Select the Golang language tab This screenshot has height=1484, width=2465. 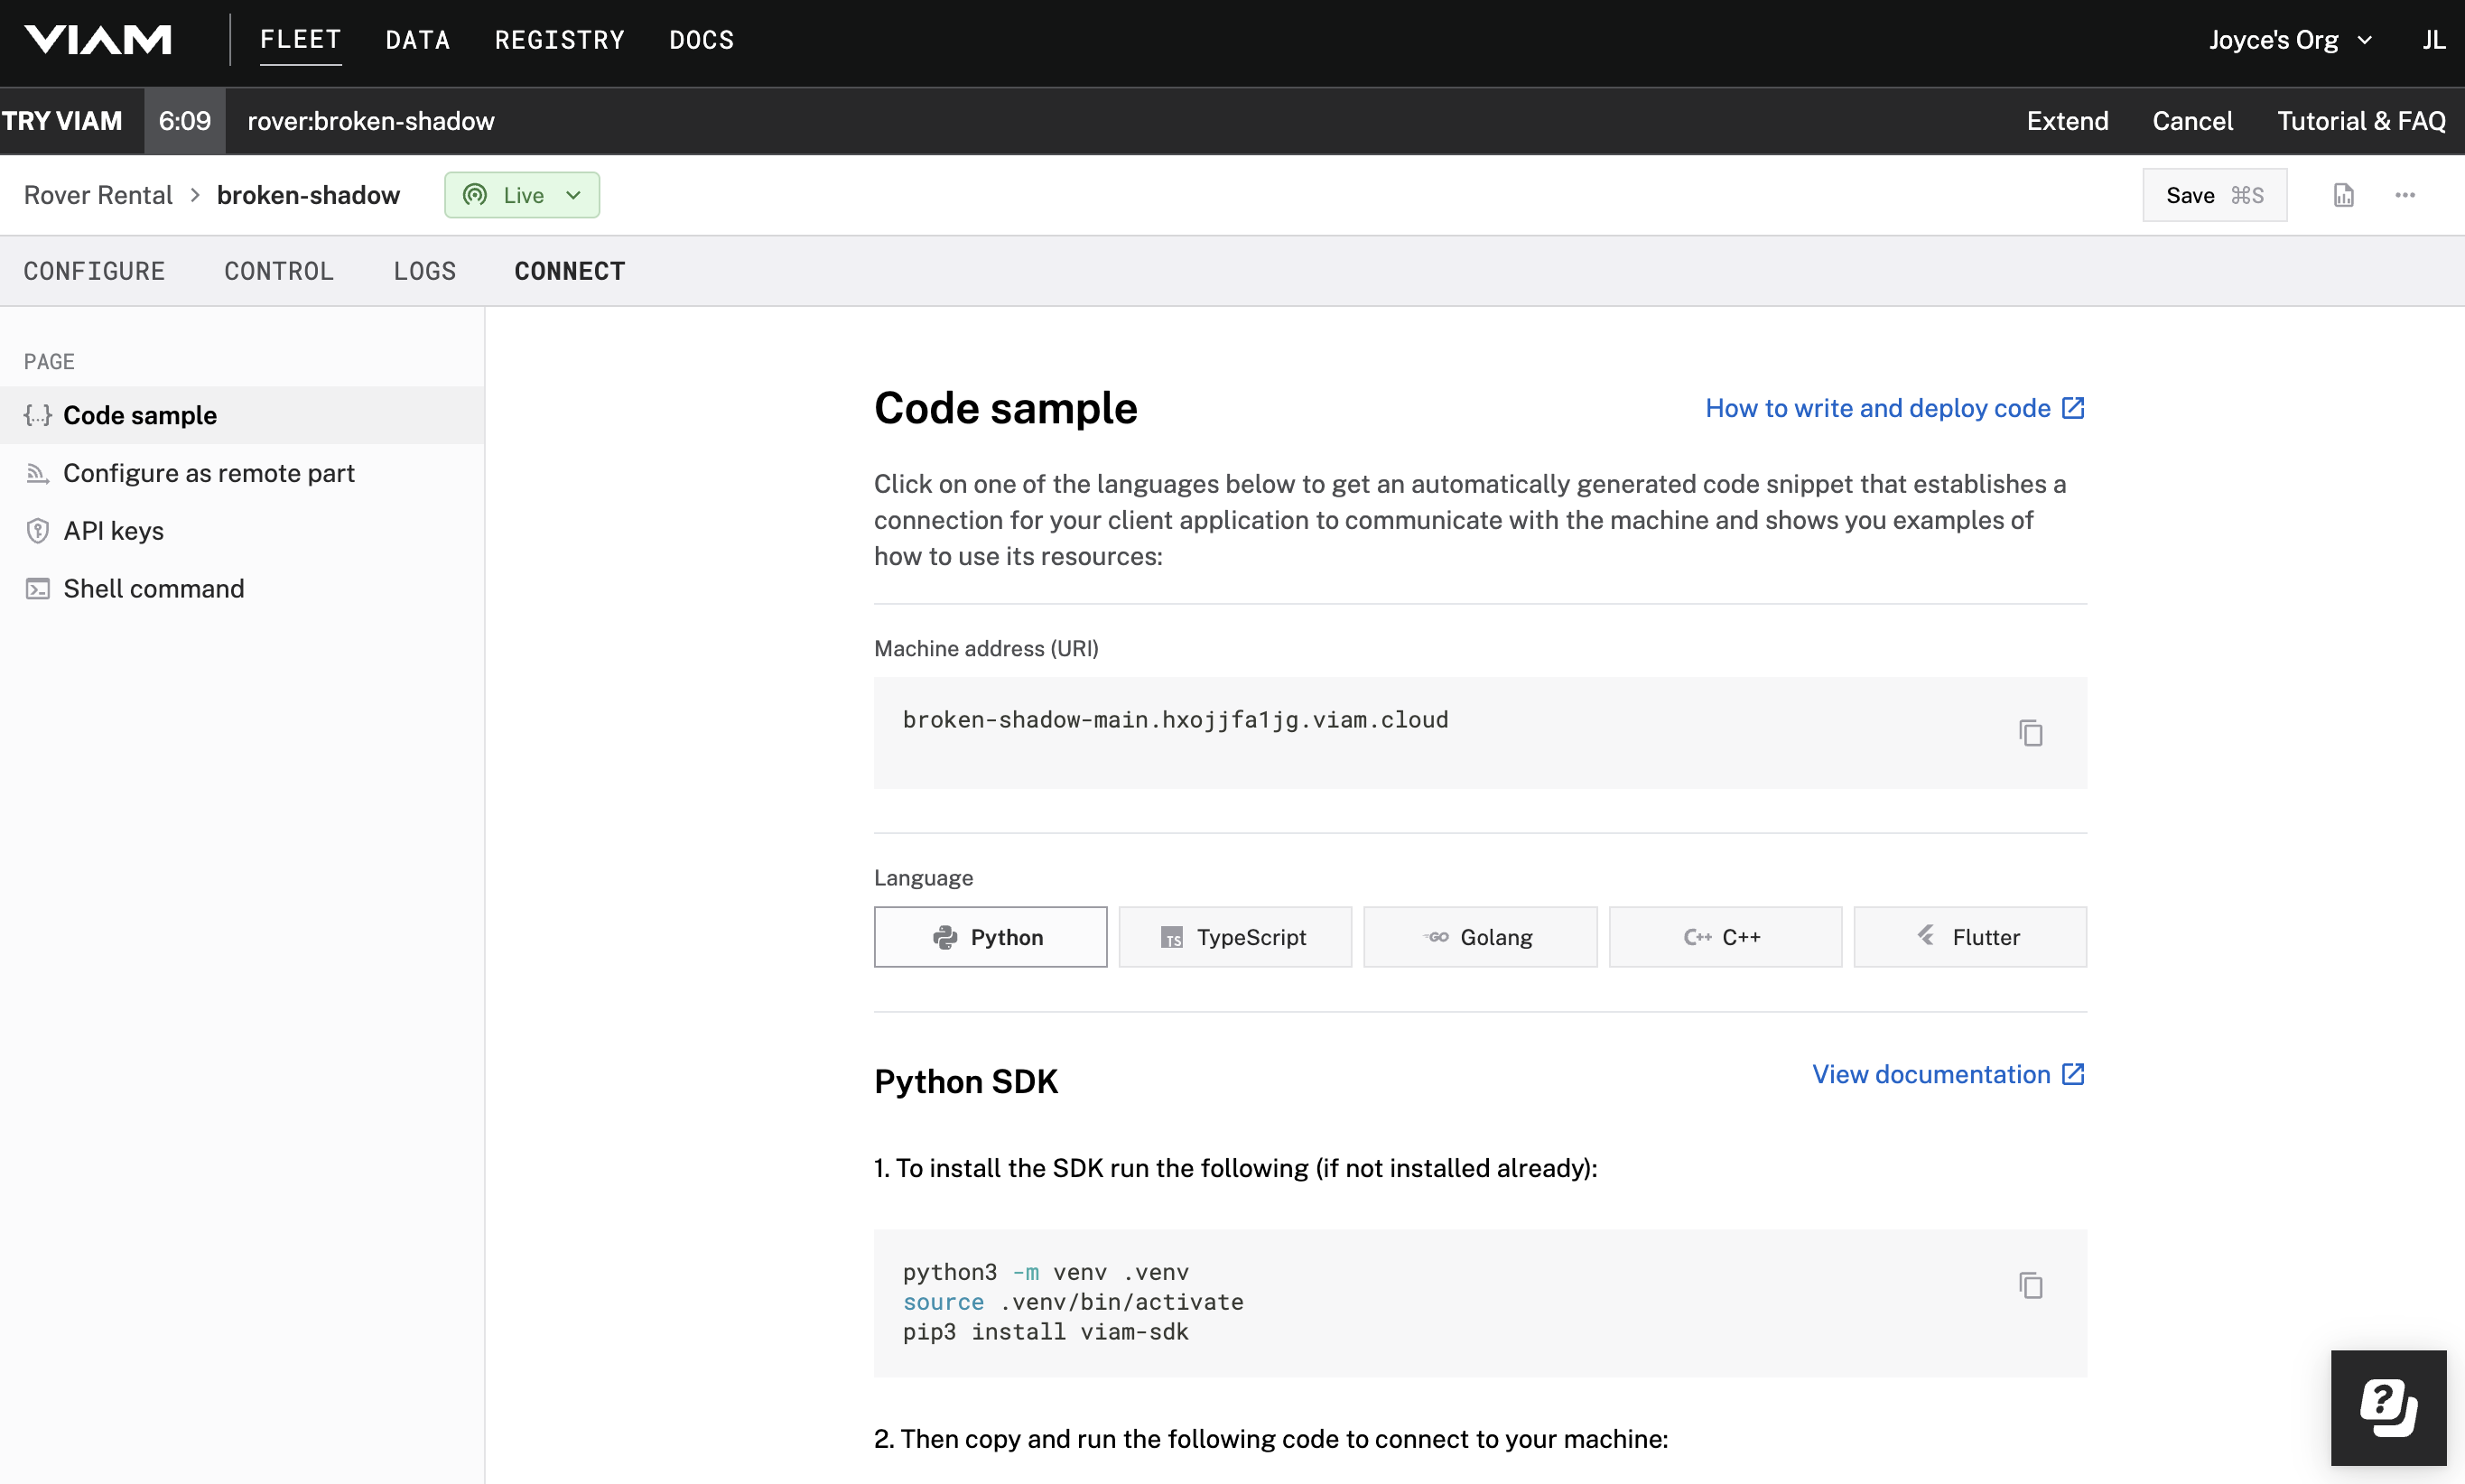click(x=1479, y=936)
